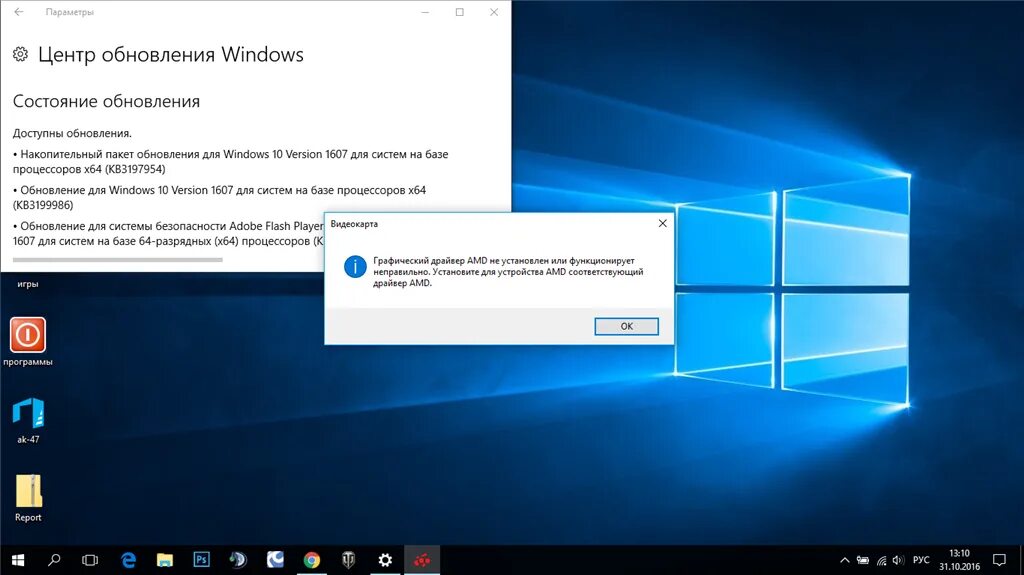Open the Windows Start menu
Image resolution: width=1024 pixels, height=575 pixels.
18,560
